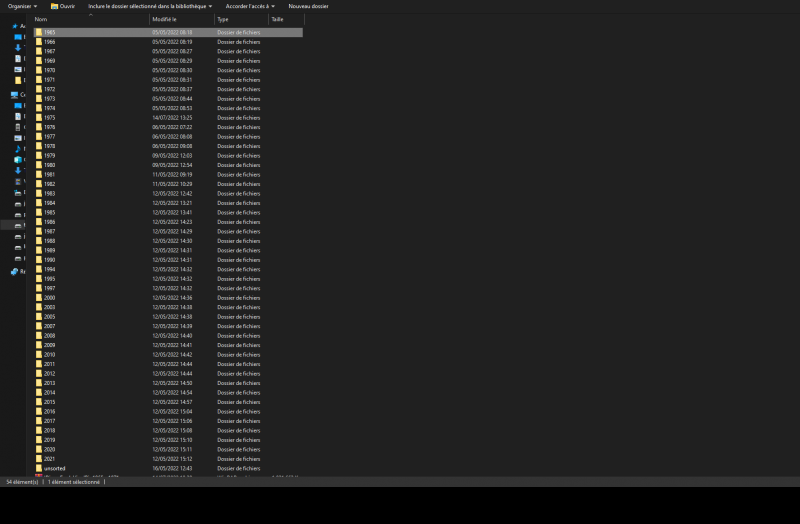Click the folder icon of 2021
The width and height of the screenshot is (800, 524).
[39, 459]
